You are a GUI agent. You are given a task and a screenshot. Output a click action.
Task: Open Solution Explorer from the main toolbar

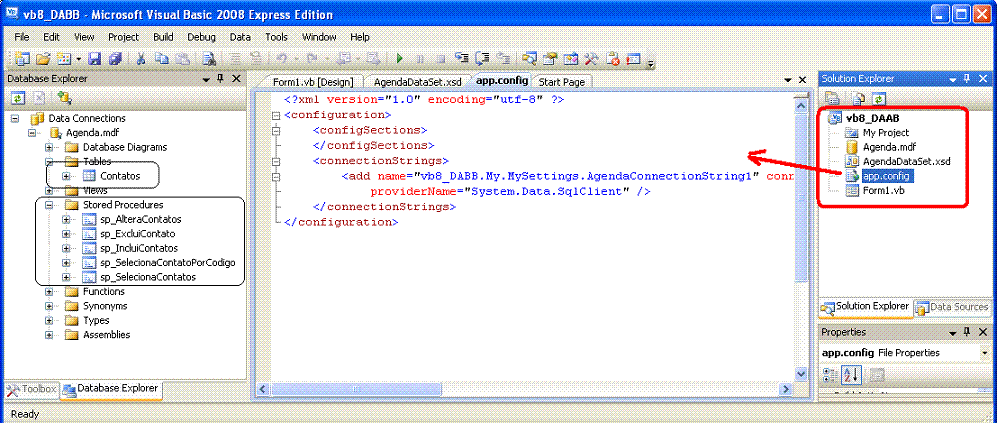pos(530,59)
